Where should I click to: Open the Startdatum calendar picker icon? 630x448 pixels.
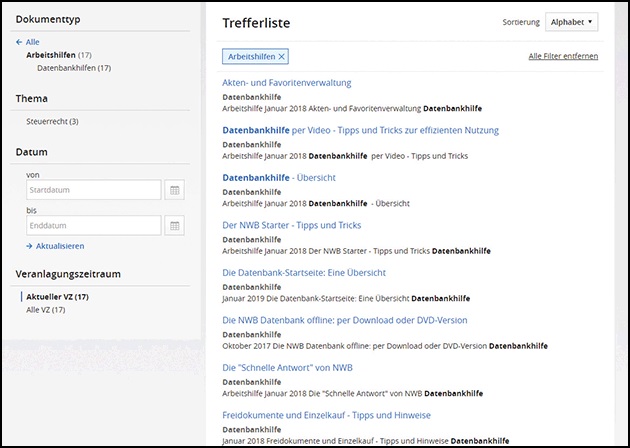[173, 190]
